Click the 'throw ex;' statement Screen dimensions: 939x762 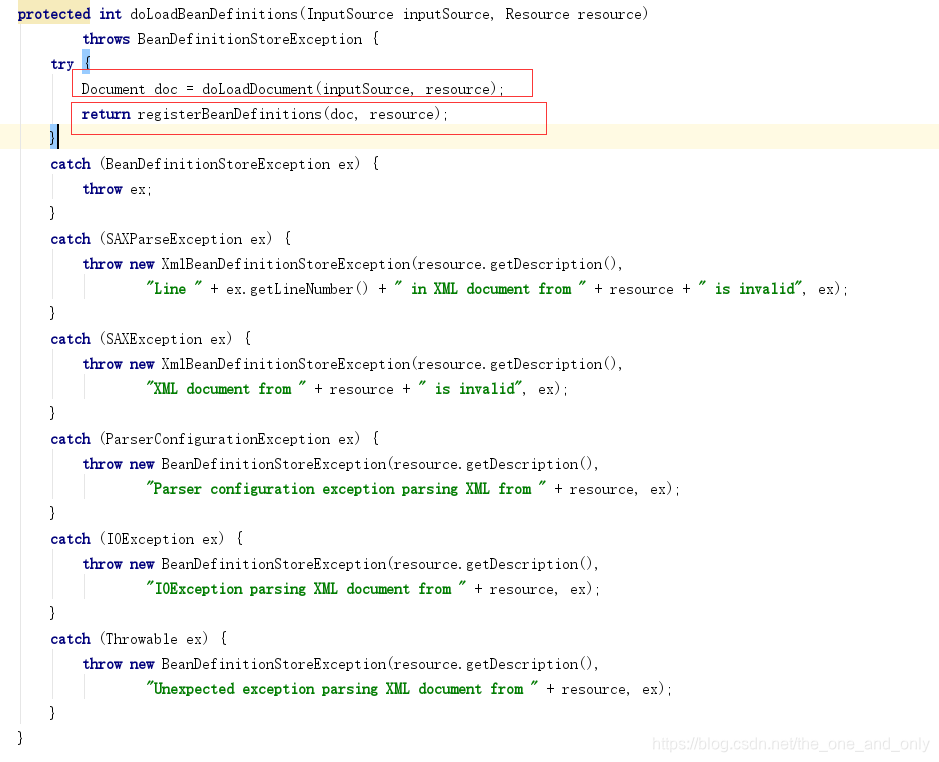tap(117, 189)
